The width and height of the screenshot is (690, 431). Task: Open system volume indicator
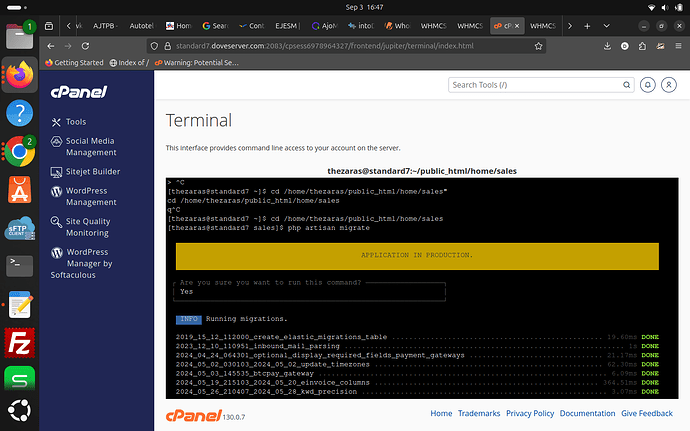click(664, 7)
